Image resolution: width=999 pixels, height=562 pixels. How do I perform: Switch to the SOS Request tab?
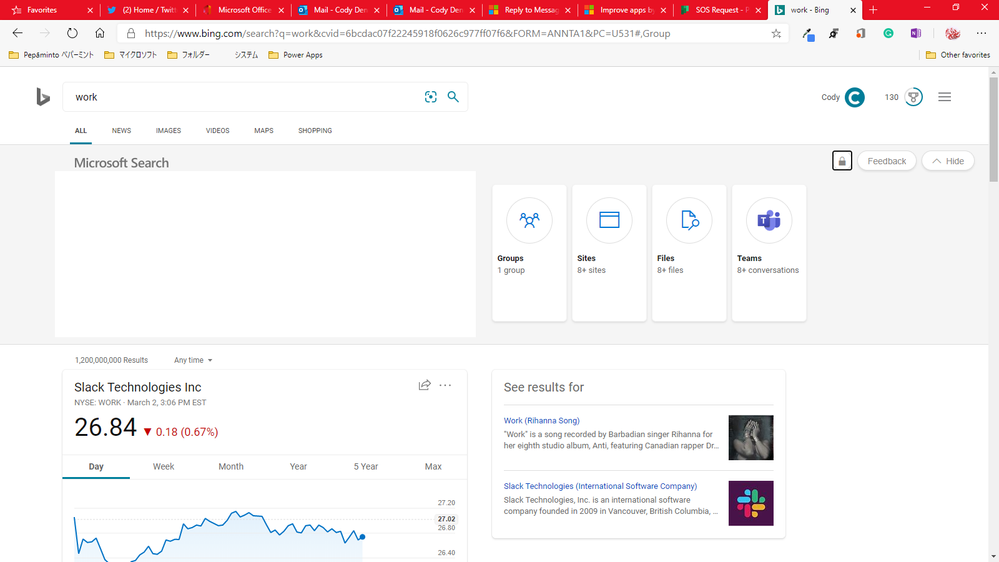tap(721, 10)
